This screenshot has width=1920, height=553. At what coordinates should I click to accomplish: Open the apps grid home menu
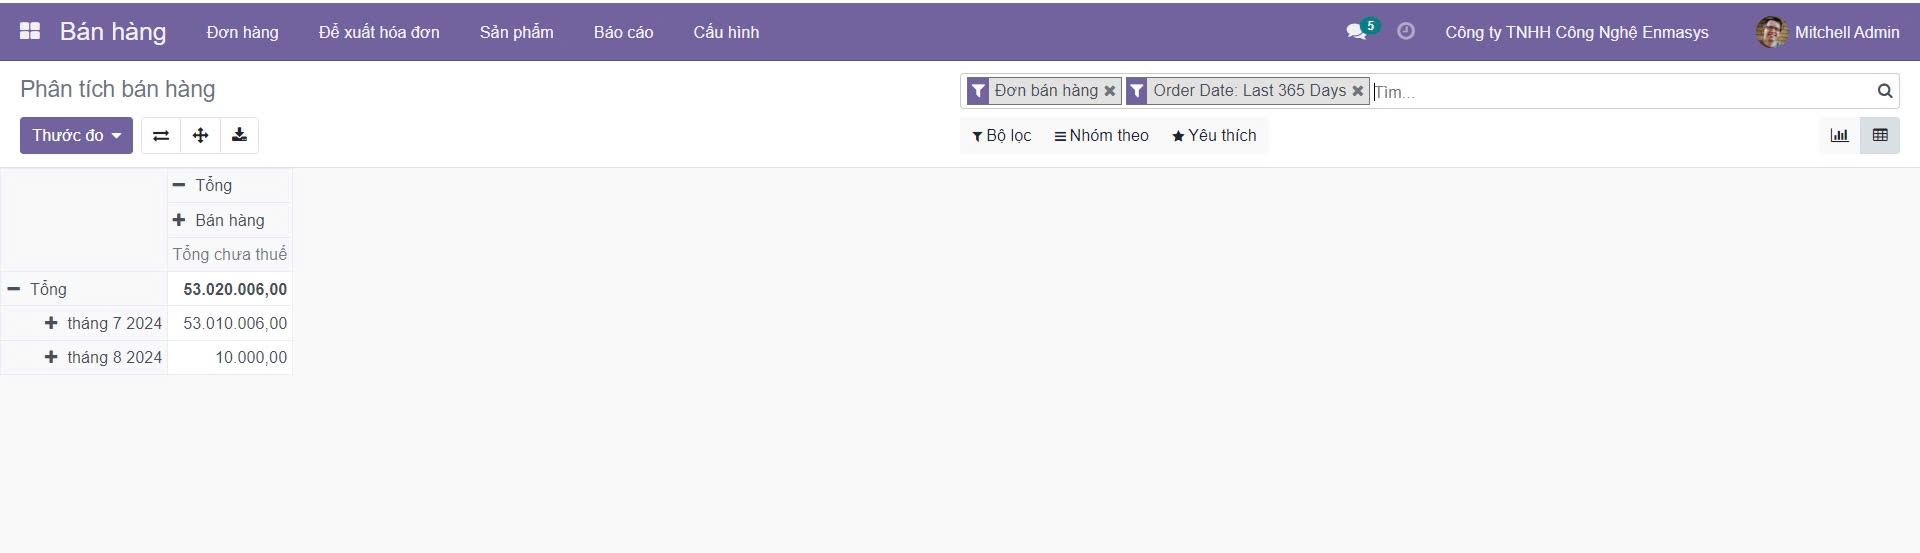click(30, 31)
